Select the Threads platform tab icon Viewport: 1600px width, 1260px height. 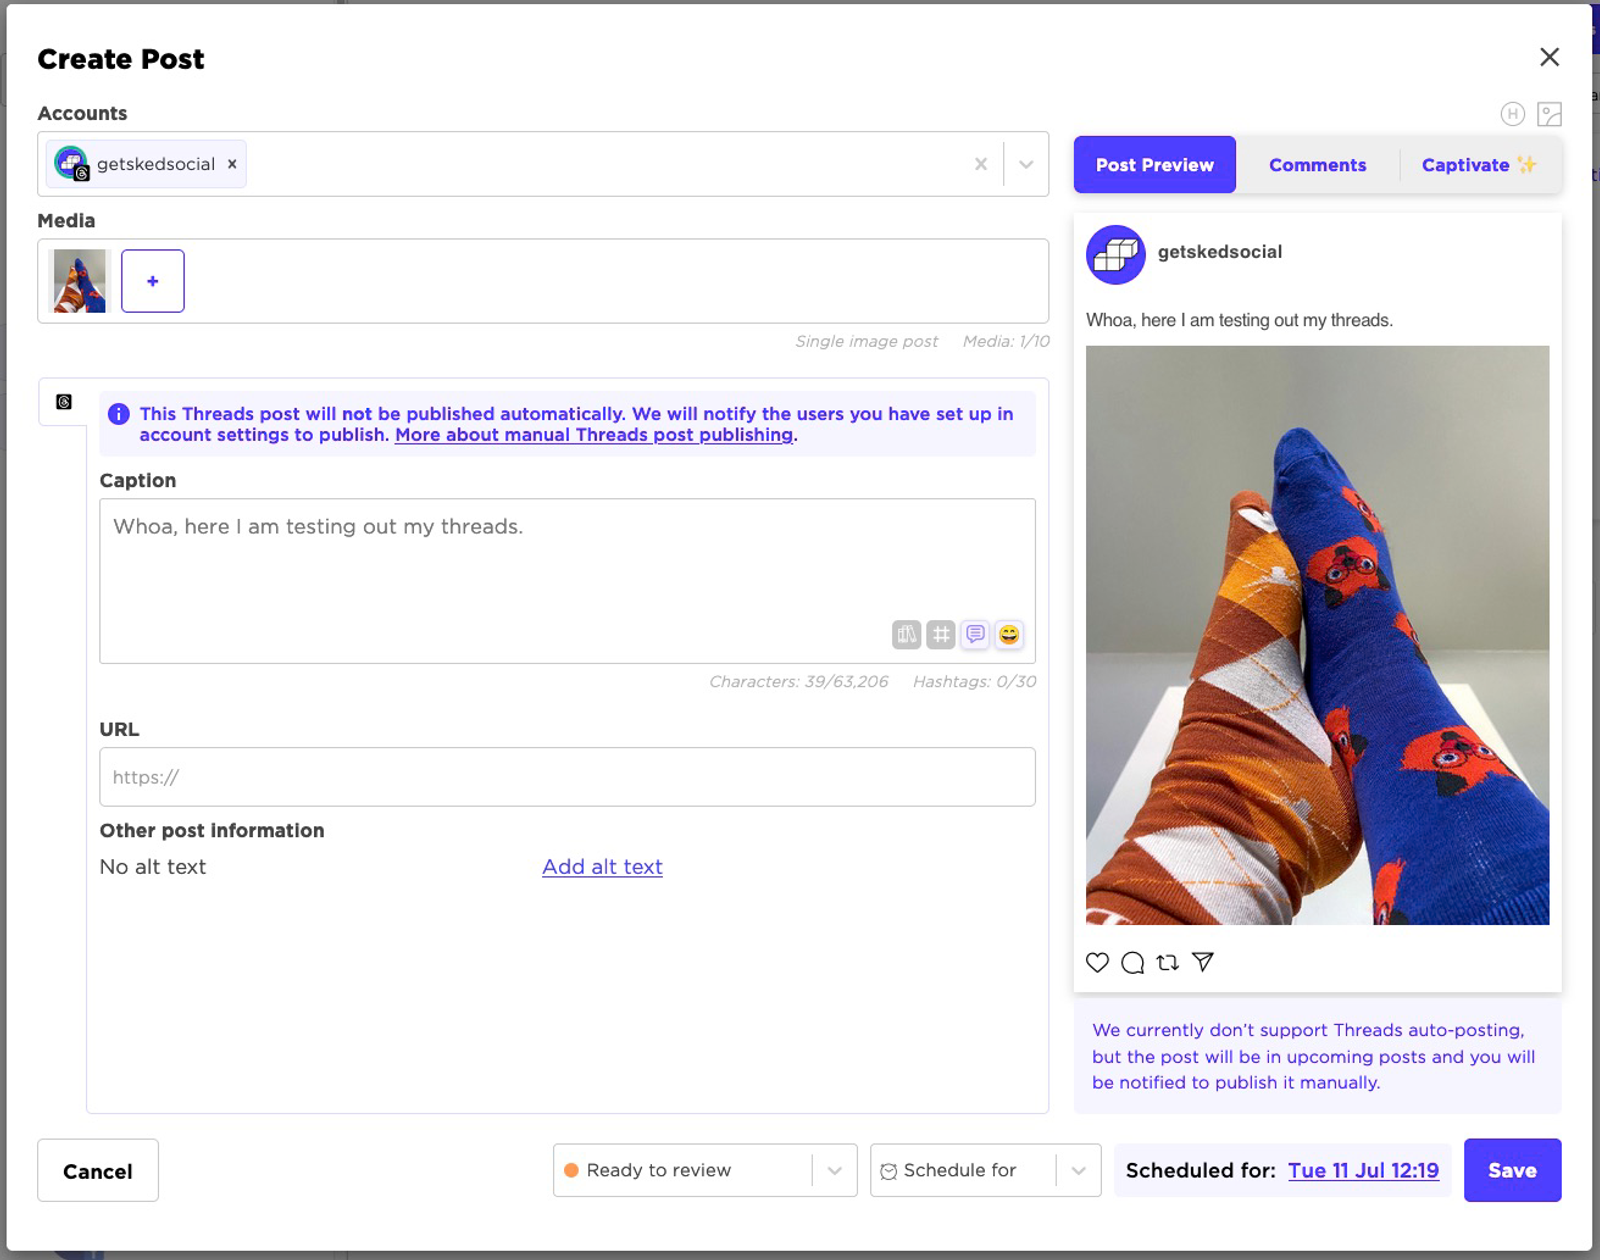click(x=64, y=402)
